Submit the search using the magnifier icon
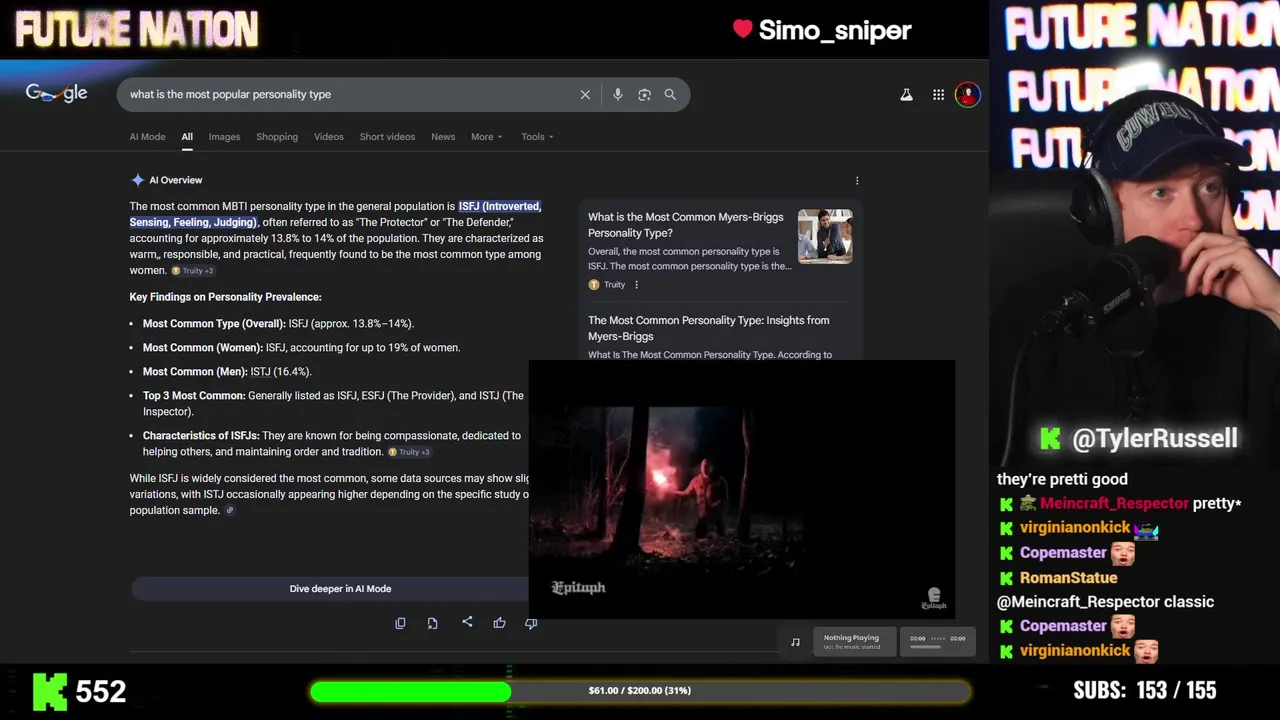This screenshot has width=1280, height=720. pyautogui.click(x=670, y=94)
